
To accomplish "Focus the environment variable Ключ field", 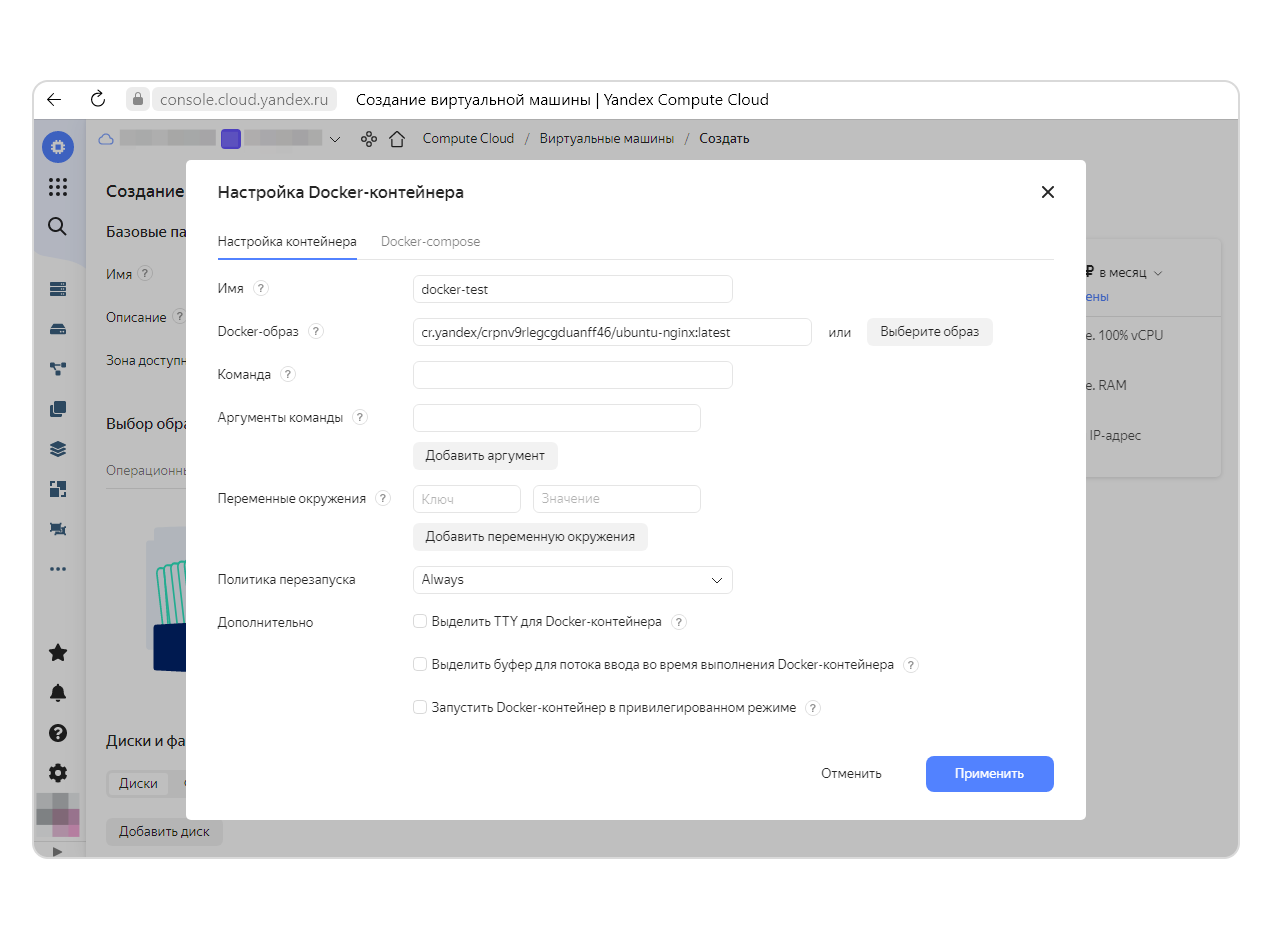I will point(467,499).
